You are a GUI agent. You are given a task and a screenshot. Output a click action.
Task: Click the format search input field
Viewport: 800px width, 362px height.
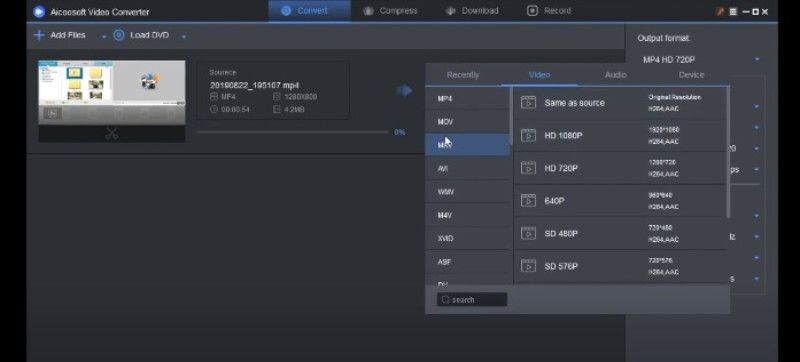click(x=472, y=300)
